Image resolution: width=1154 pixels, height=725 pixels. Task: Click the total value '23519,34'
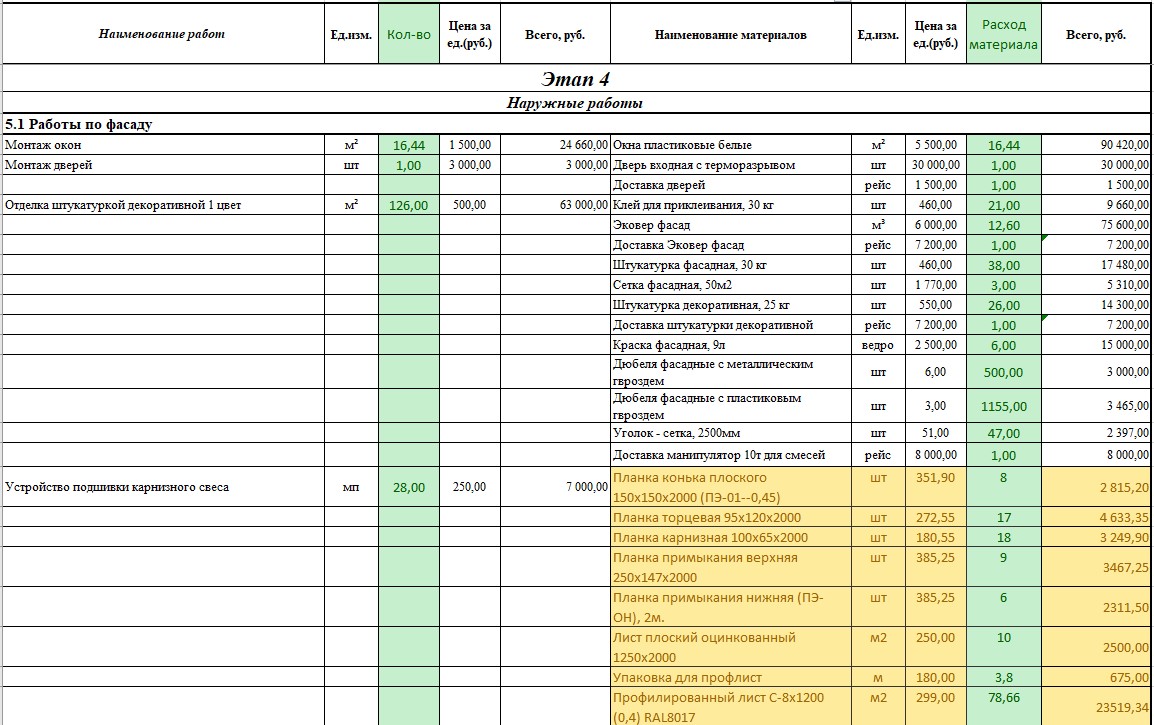[x=1096, y=706]
